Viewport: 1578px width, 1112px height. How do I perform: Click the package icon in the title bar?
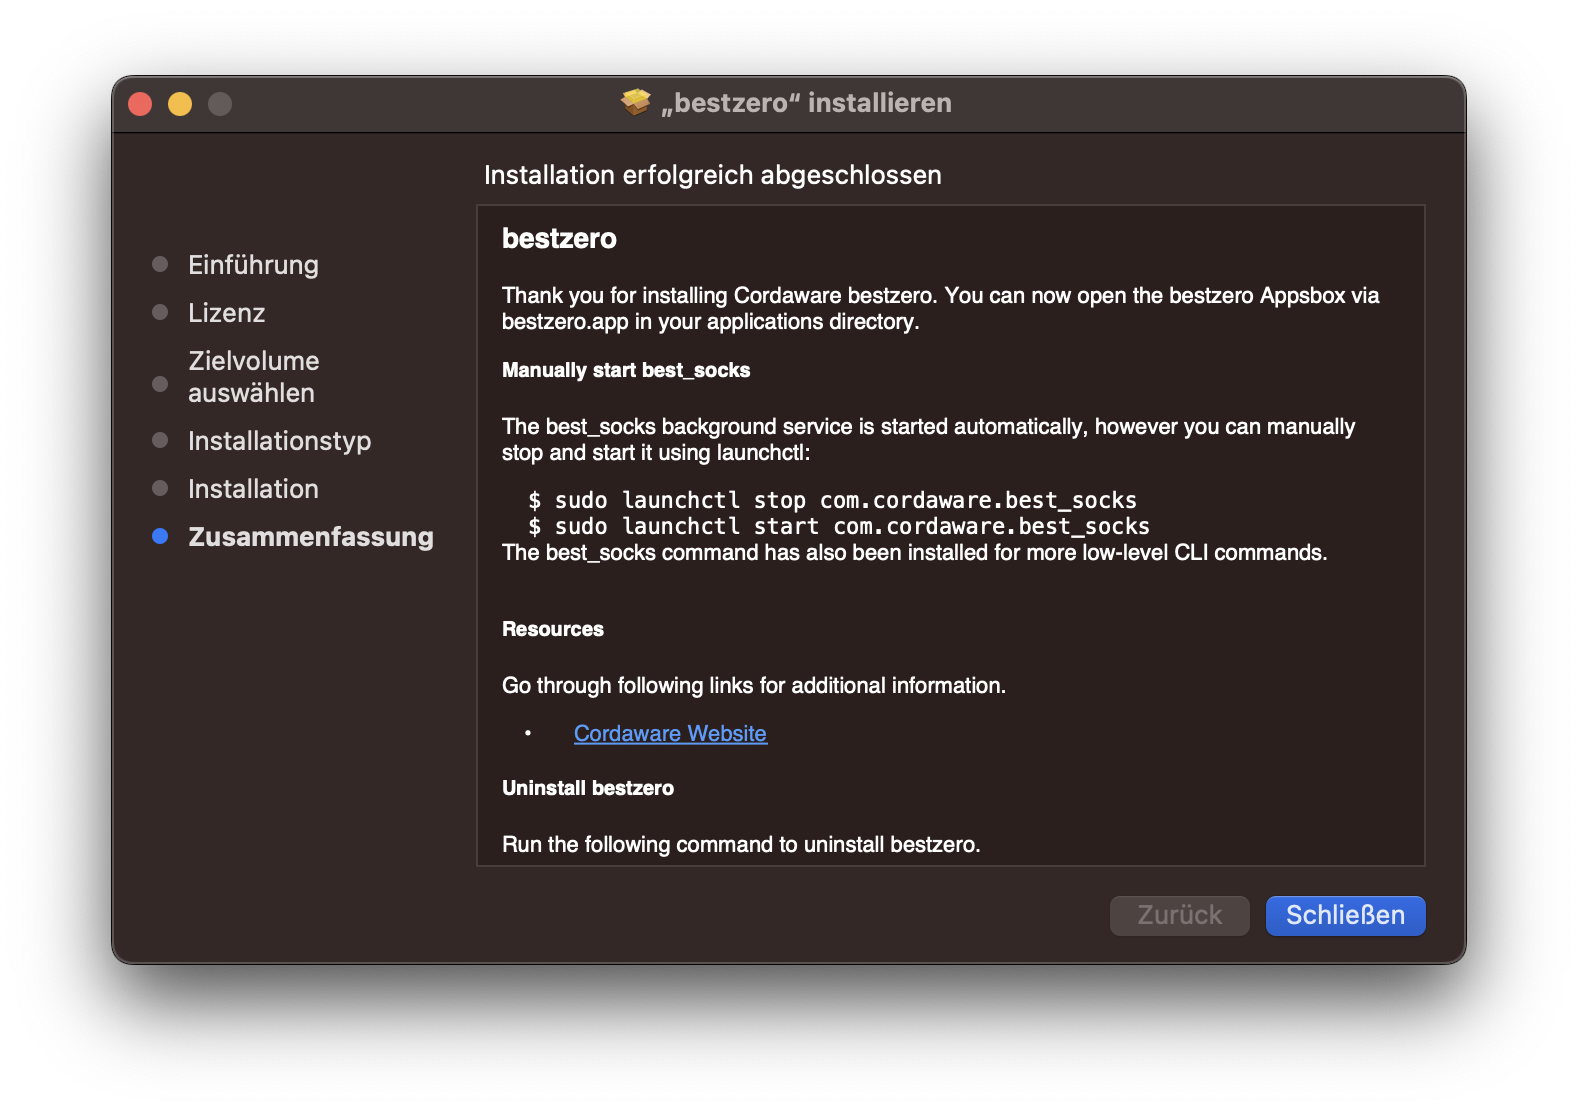[636, 102]
